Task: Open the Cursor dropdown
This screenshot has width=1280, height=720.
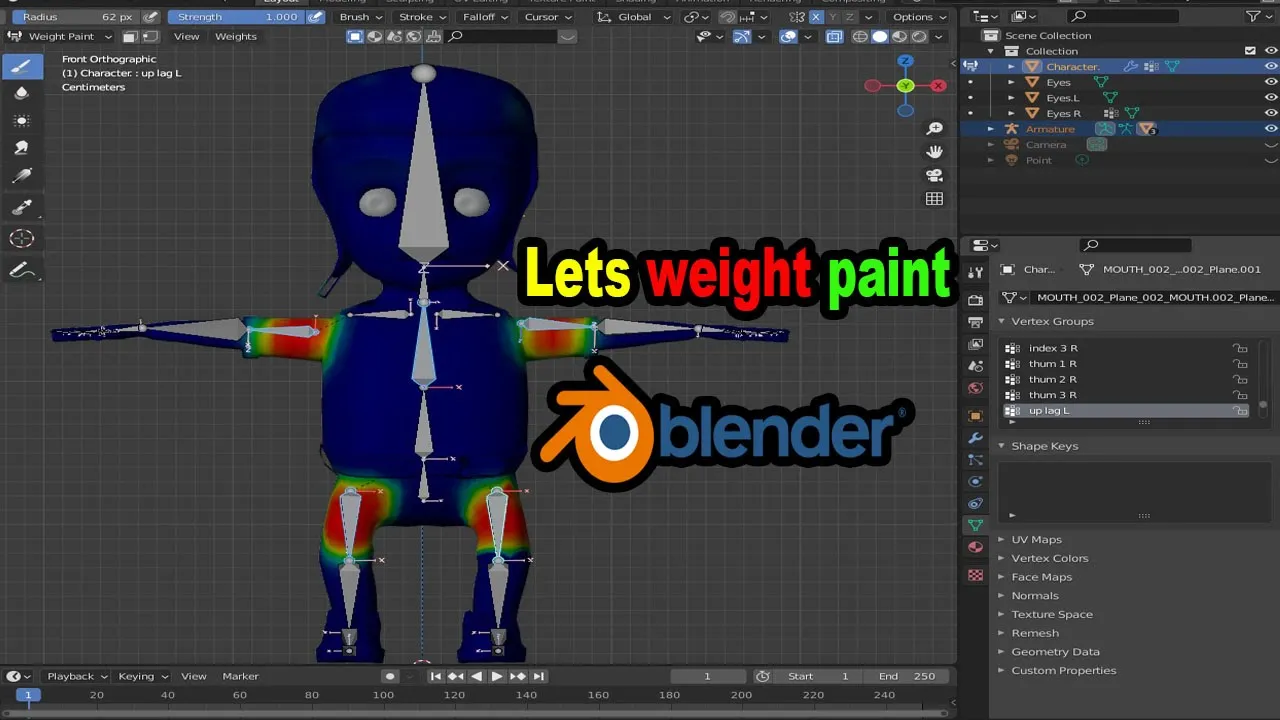Action: click(x=547, y=17)
